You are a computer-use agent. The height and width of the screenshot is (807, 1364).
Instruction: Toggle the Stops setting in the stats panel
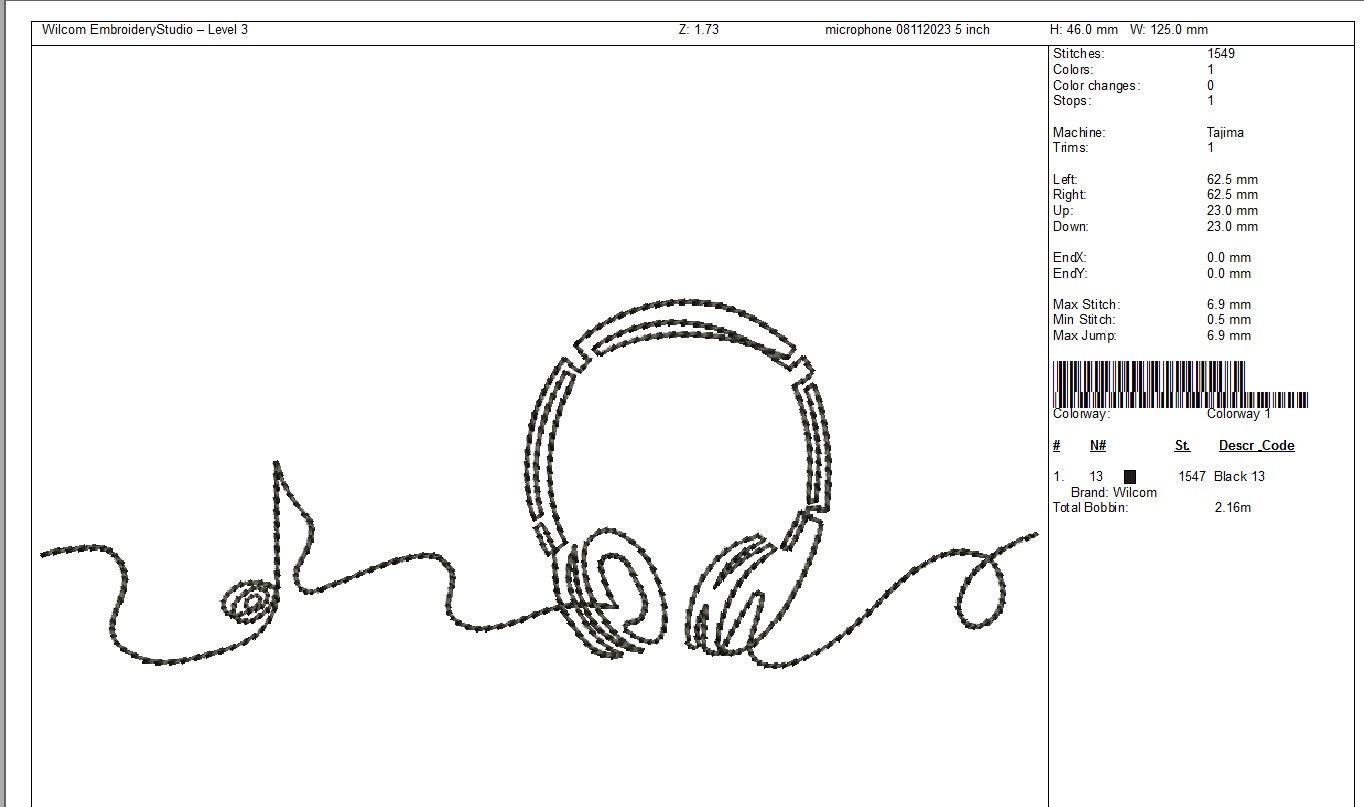point(1072,100)
